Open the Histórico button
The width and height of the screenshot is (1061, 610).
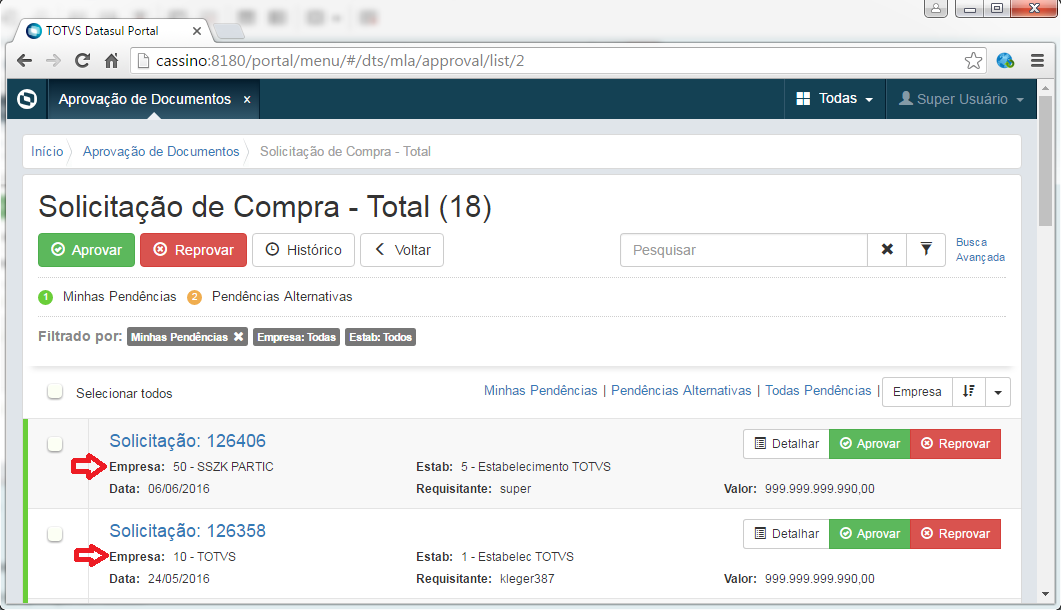(x=303, y=250)
